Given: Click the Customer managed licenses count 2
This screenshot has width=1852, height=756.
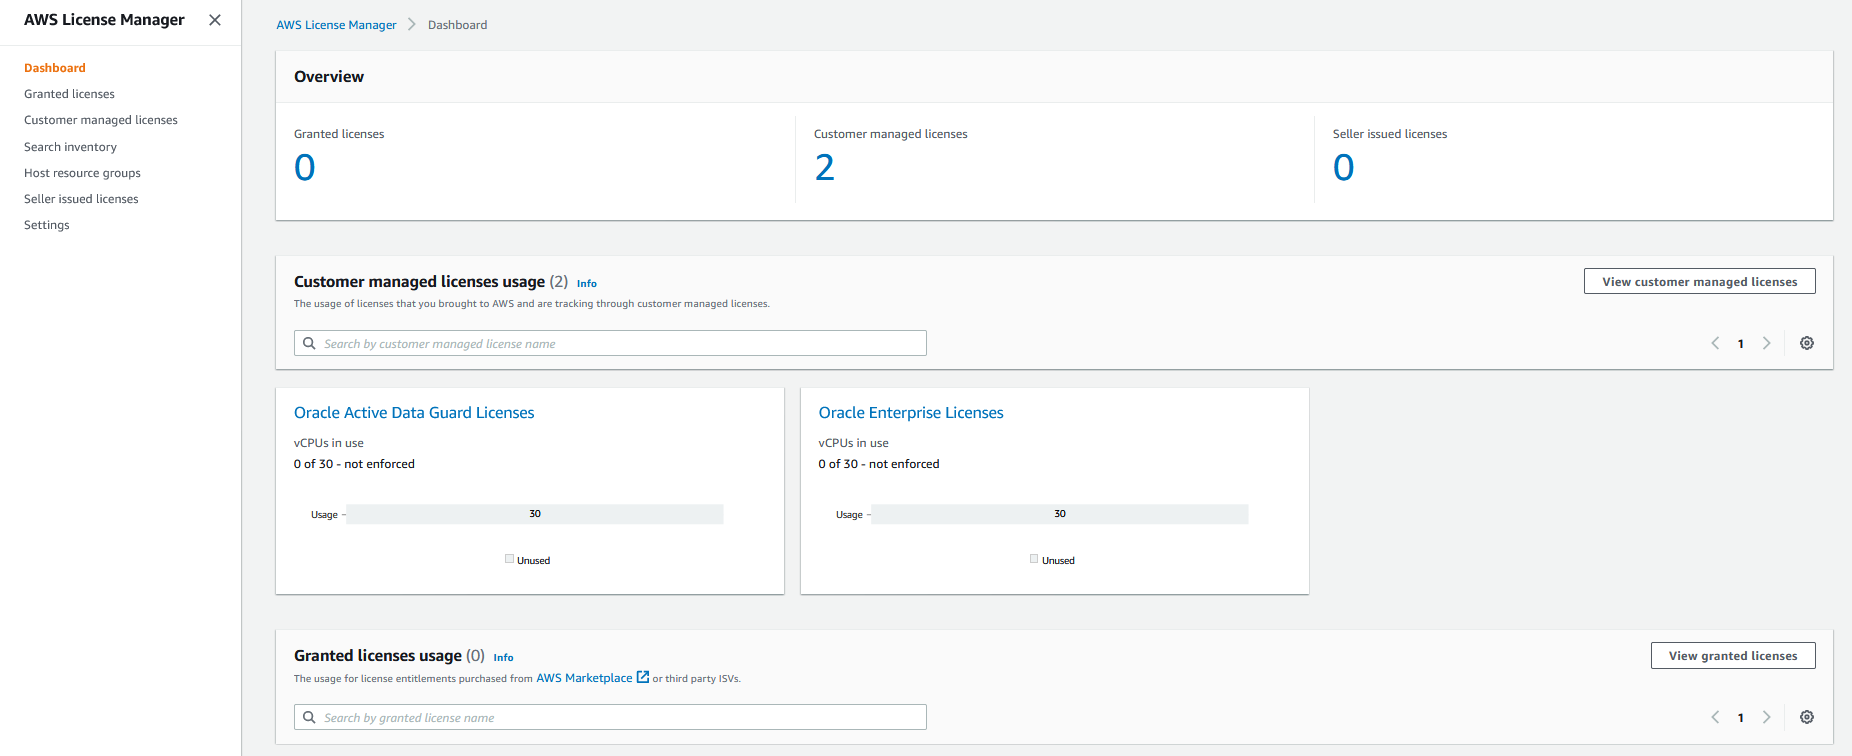Looking at the screenshot, I should tap(824, 167).
